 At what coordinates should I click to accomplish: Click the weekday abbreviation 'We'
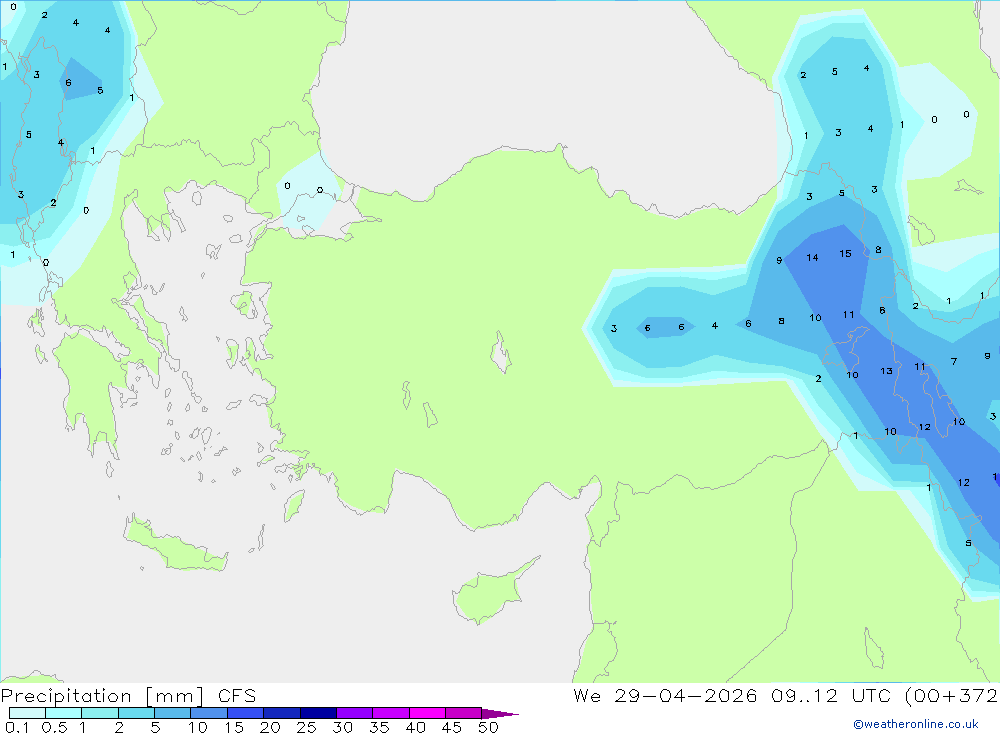click(587, 696)
